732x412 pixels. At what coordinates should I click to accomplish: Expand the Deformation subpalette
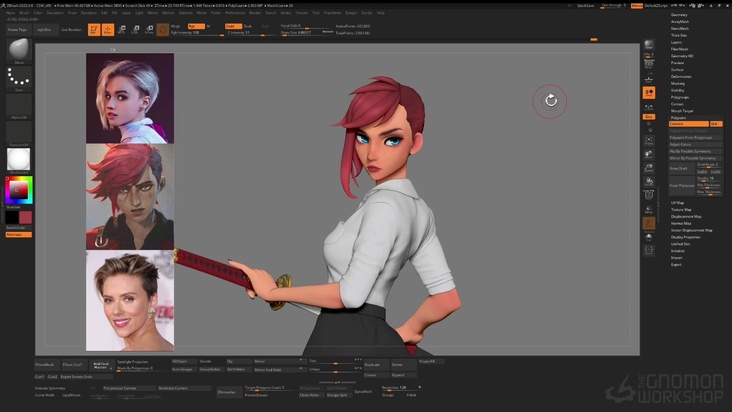click(x=681, y=76)
